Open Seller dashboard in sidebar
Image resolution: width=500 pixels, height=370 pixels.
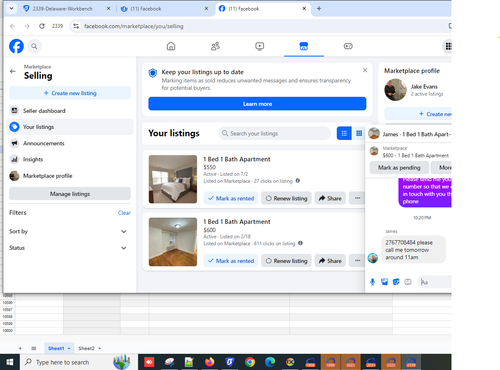70,111
